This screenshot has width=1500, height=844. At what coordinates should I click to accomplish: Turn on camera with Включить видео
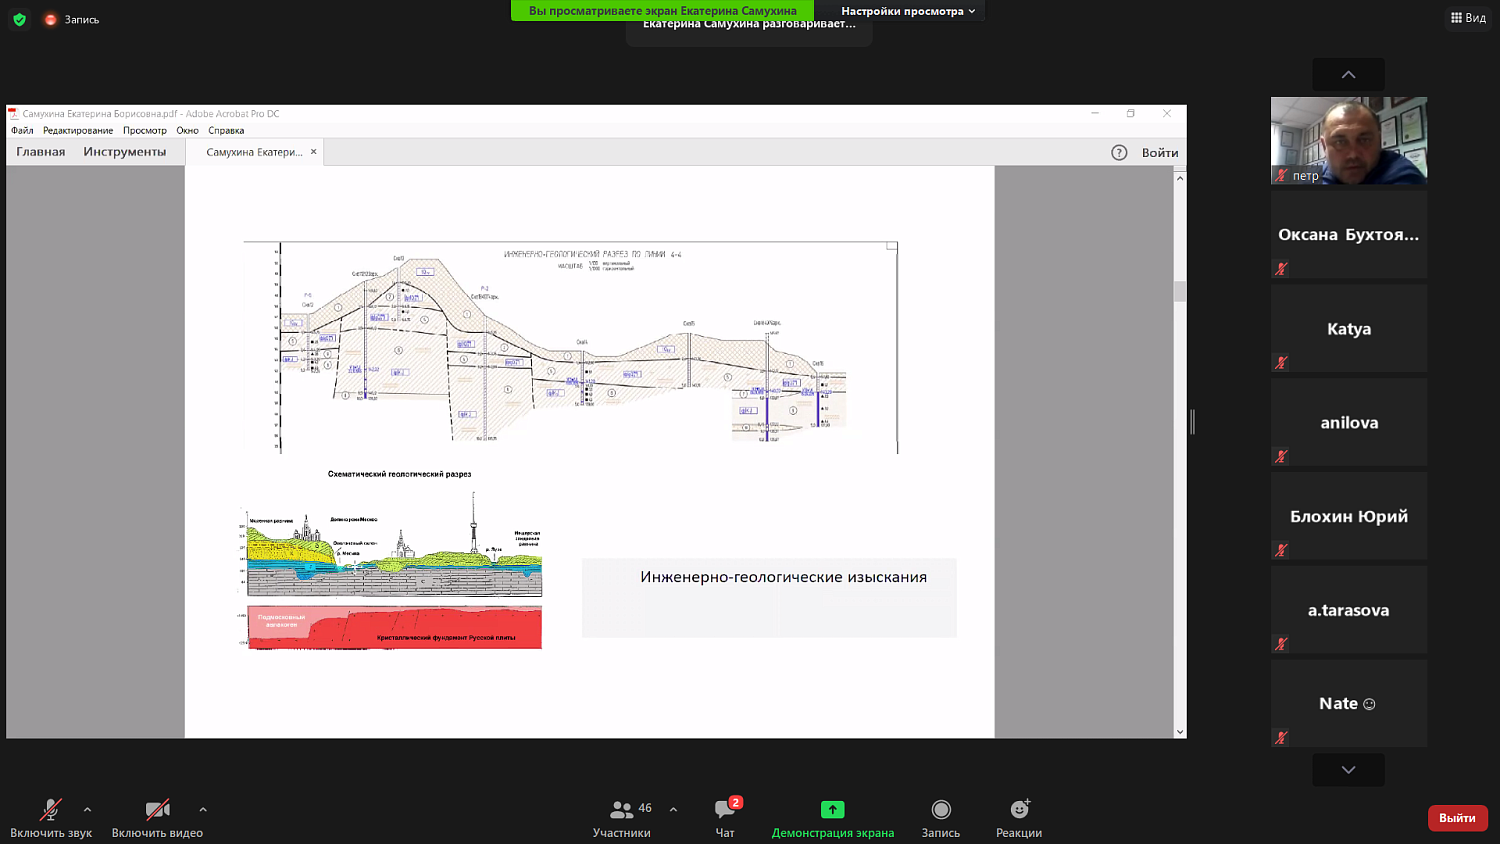pos(157,817)
